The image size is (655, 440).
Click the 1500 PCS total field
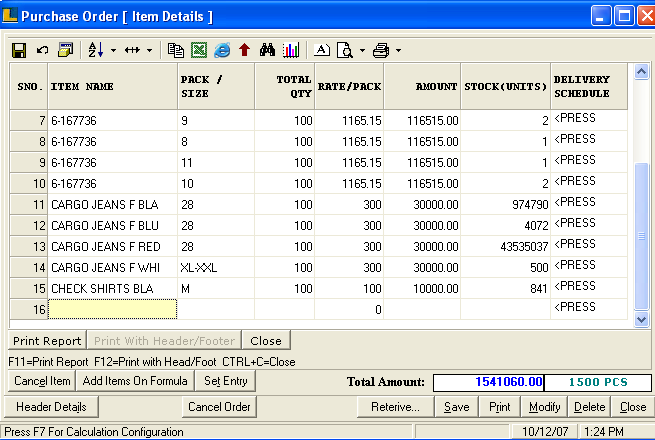click(598, 382)
